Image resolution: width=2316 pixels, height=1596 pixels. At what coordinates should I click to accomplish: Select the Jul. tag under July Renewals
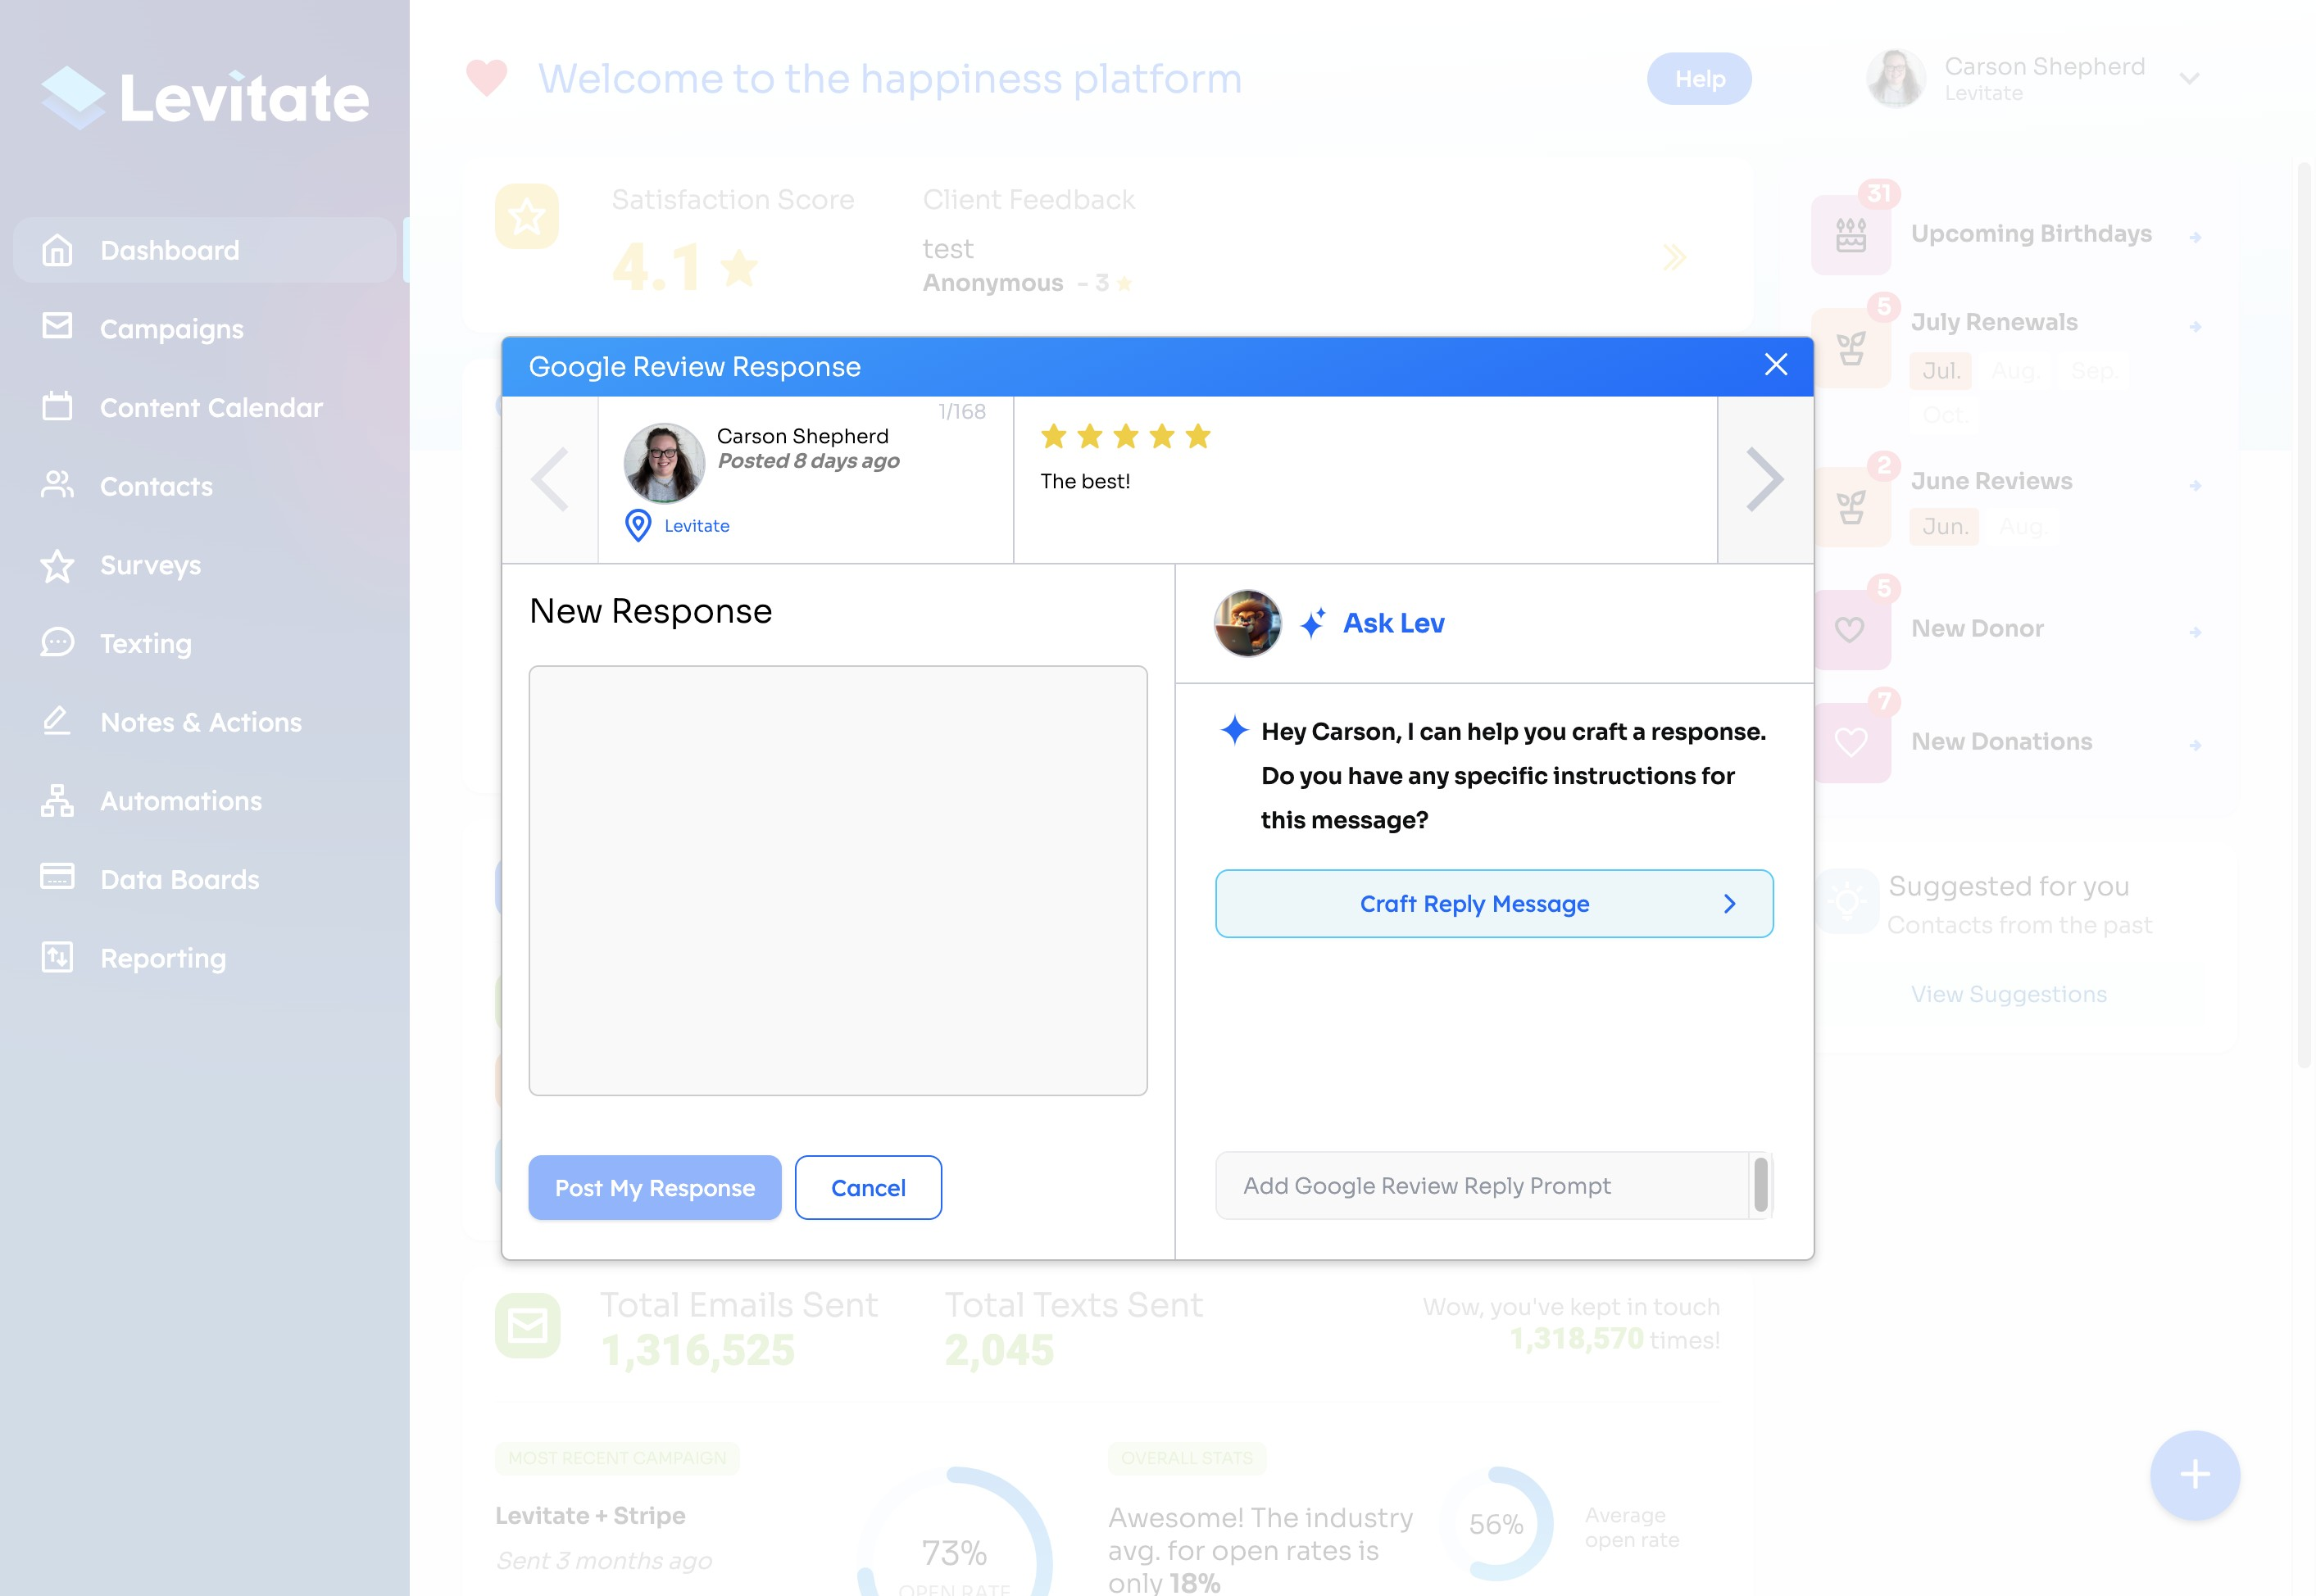[x=1940, y=371]
